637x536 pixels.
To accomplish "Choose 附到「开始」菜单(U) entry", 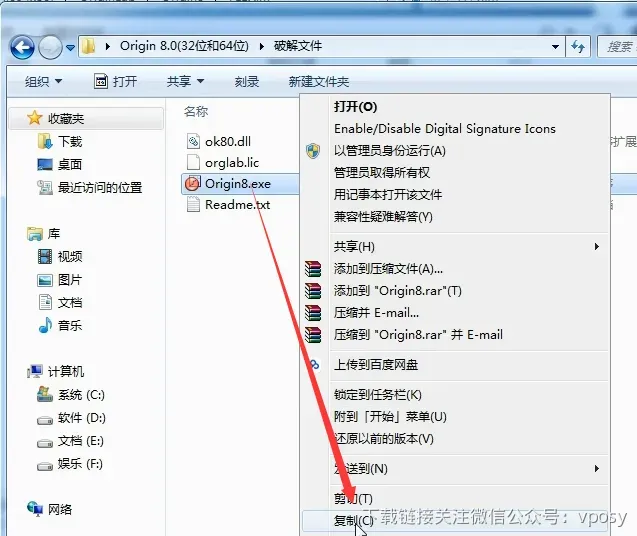I will tap(455, 417).
